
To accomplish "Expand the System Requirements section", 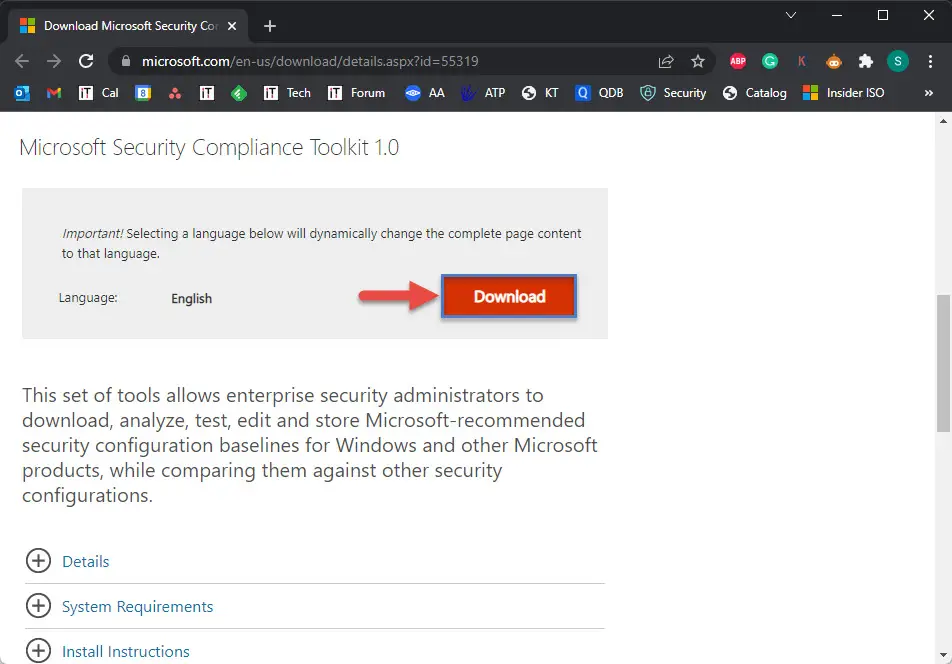I will pos(137,606).
